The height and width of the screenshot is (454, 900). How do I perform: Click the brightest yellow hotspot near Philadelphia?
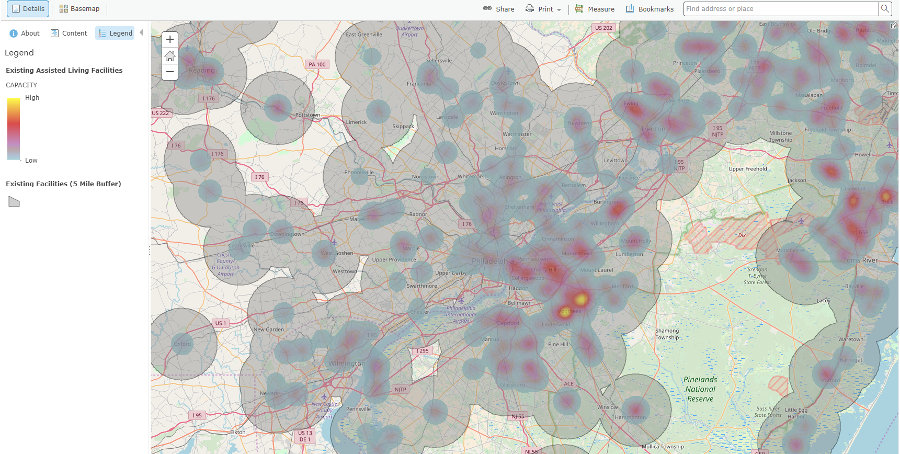(579, 298)
